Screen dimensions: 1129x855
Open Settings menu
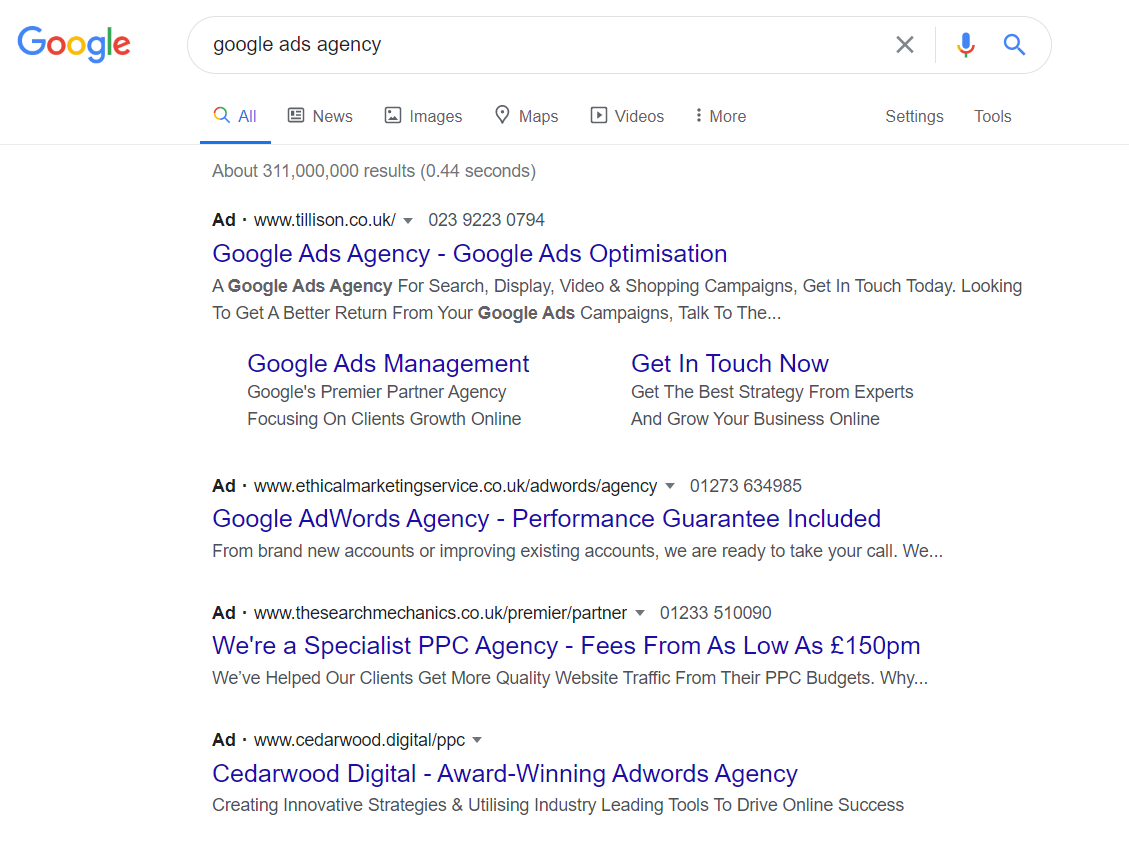[x=914, y=116]
